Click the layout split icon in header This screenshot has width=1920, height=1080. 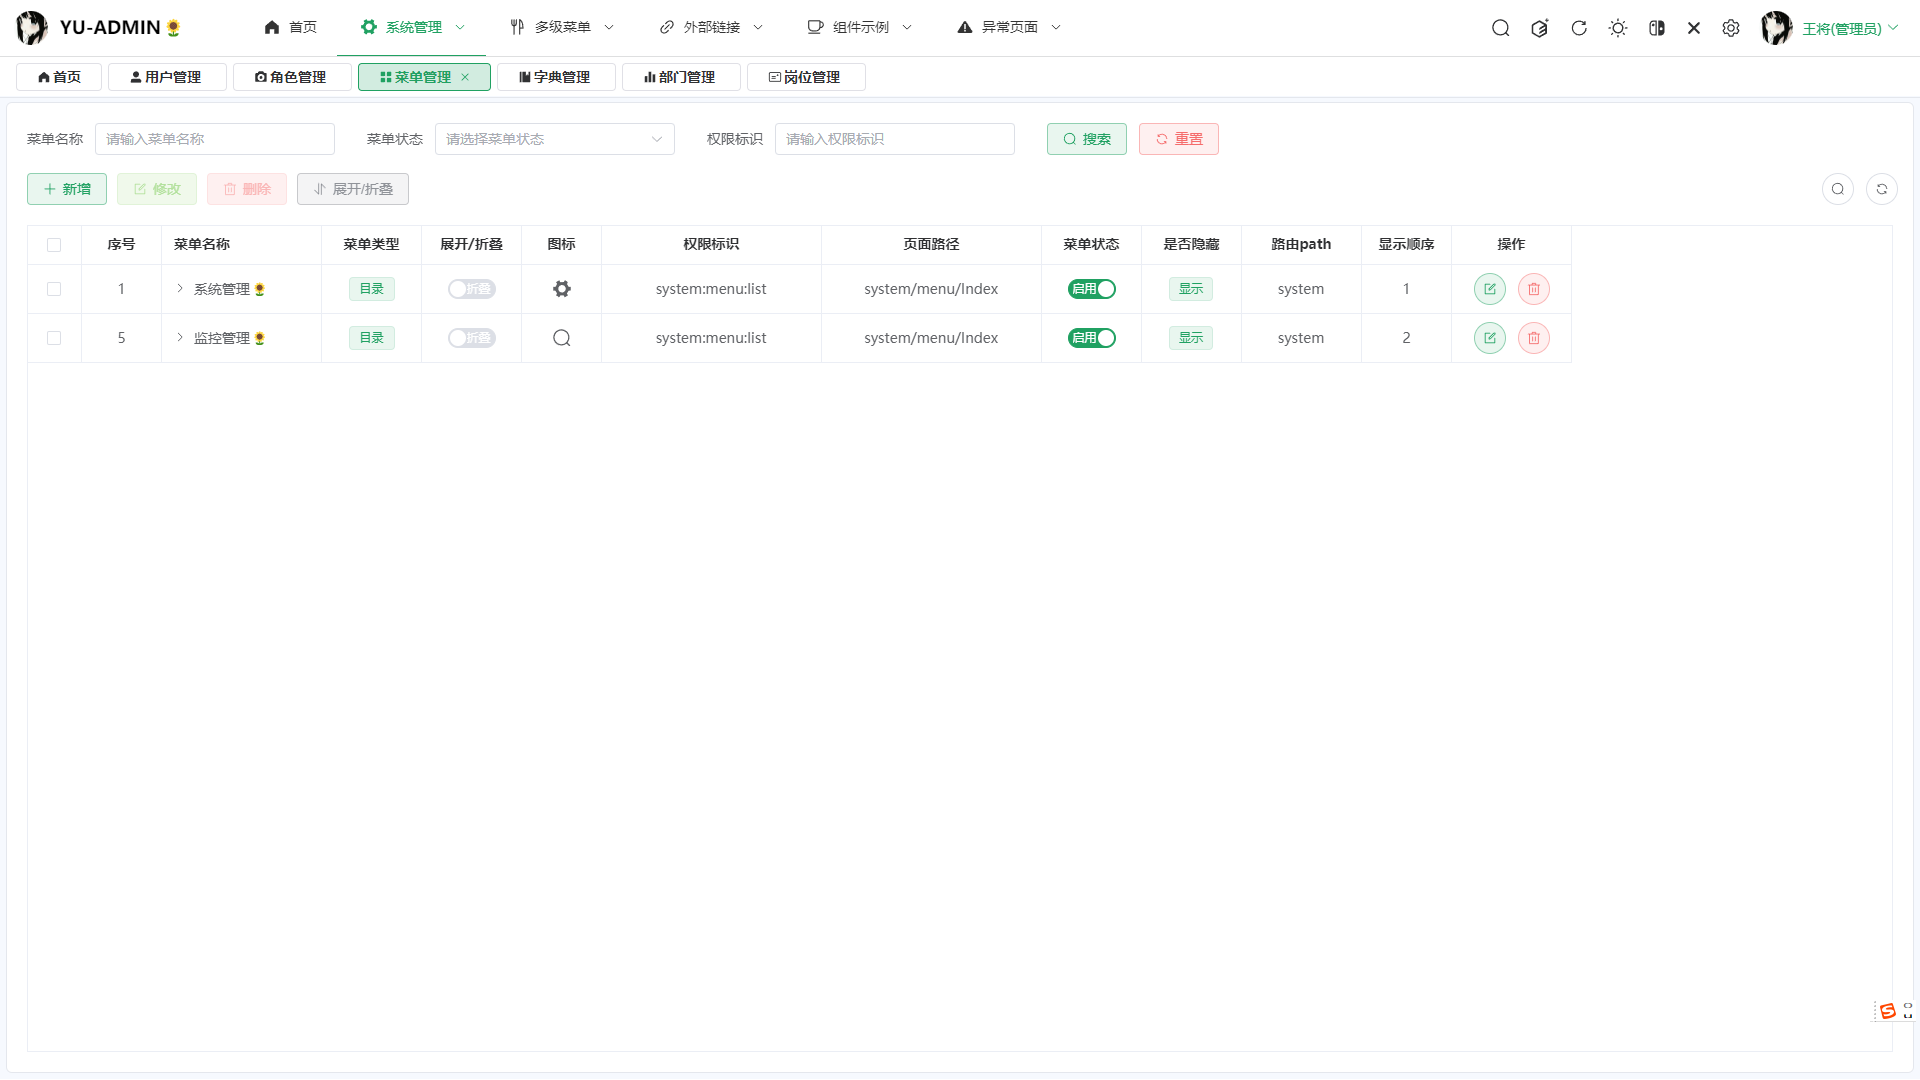pos(1656,27)
